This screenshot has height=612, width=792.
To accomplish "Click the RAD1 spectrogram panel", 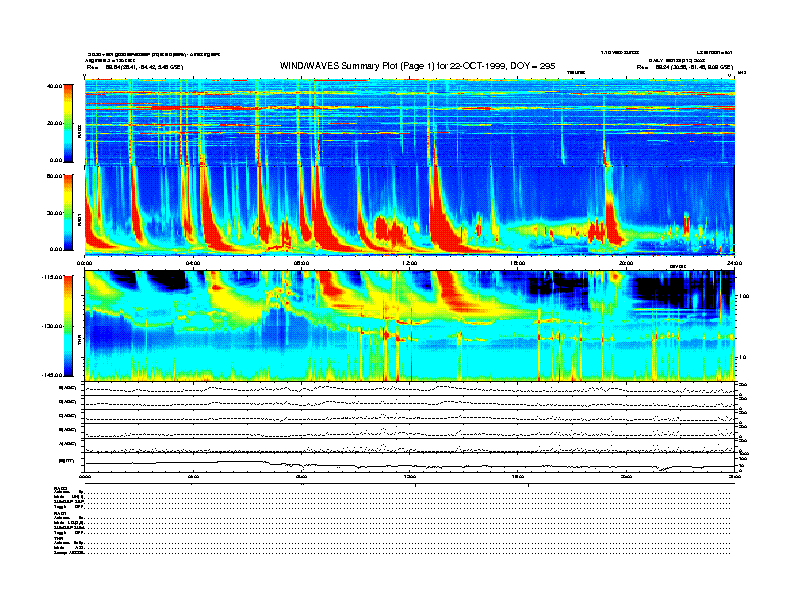I will 410,211.
